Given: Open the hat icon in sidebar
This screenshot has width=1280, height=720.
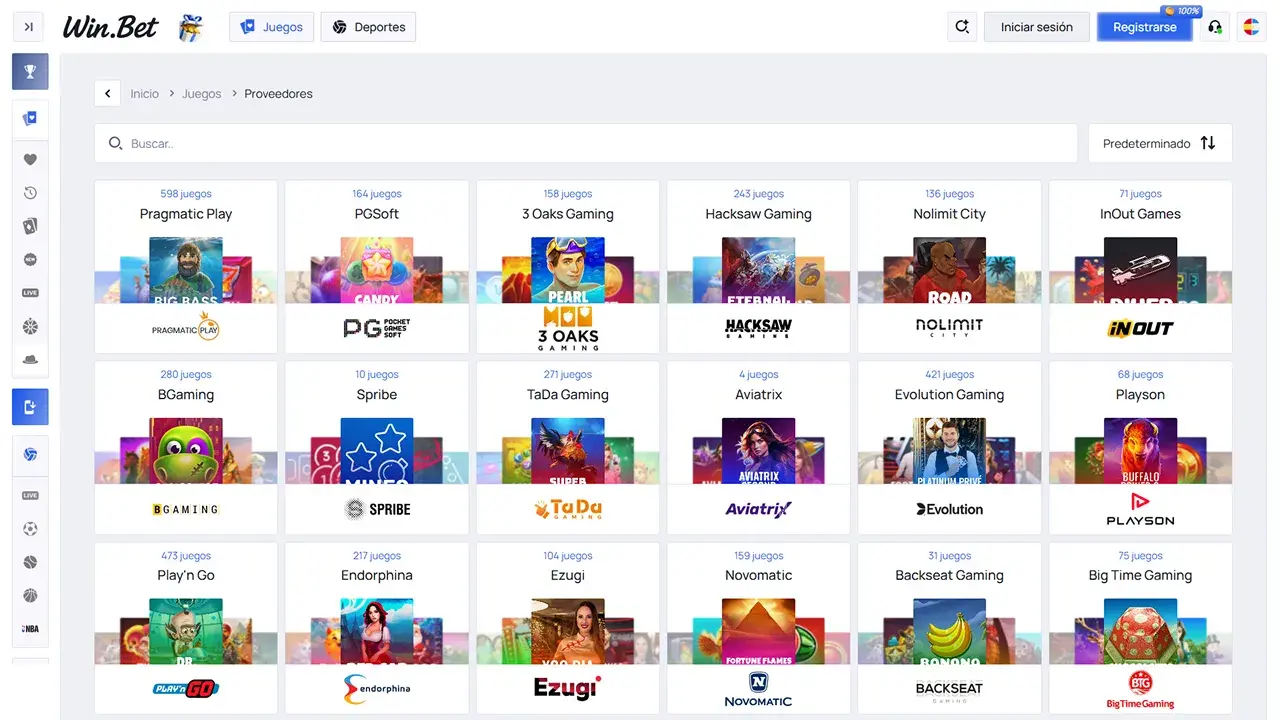Looking at the screenshot, I should click(x=30, y=360).
